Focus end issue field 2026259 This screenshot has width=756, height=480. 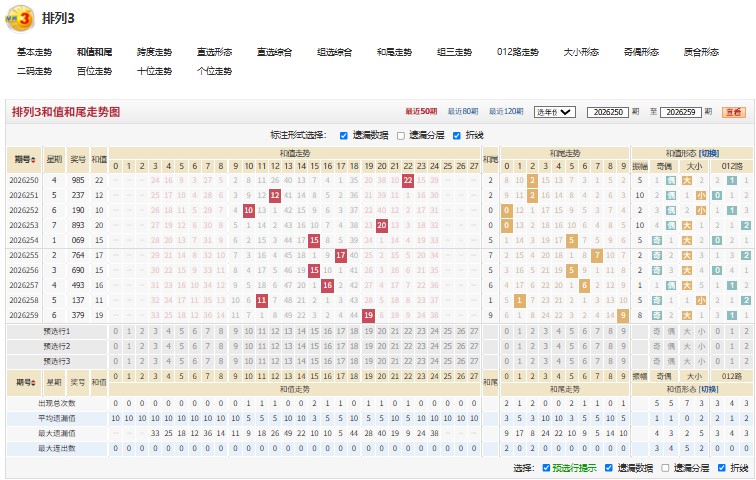(x=680, y=112)
